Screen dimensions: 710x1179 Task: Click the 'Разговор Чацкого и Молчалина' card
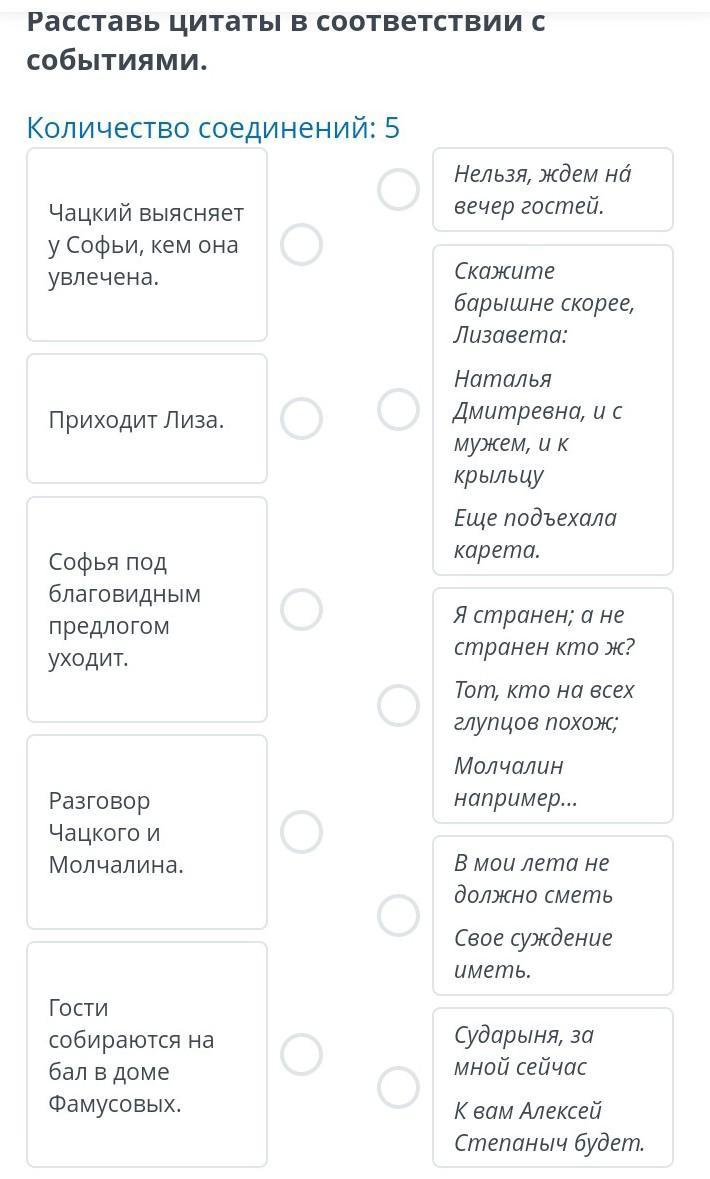[x=147, y=832]
